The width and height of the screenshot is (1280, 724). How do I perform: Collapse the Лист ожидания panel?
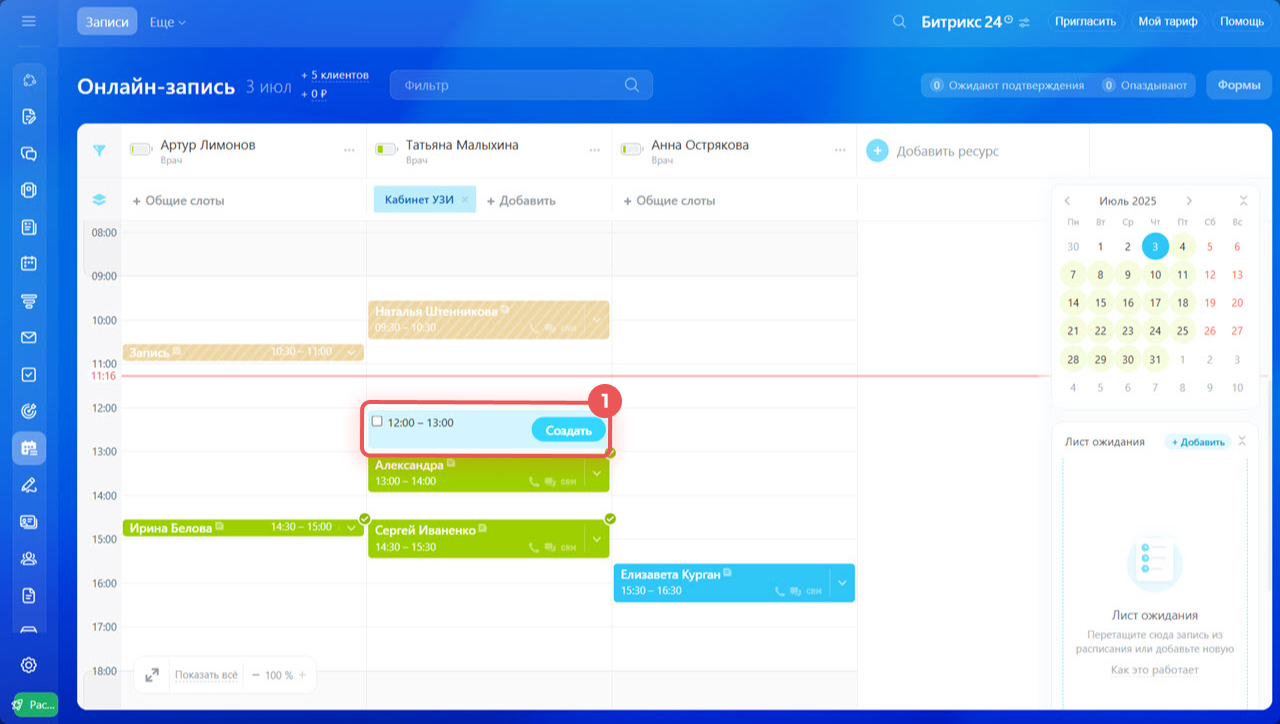point(1242,441)
